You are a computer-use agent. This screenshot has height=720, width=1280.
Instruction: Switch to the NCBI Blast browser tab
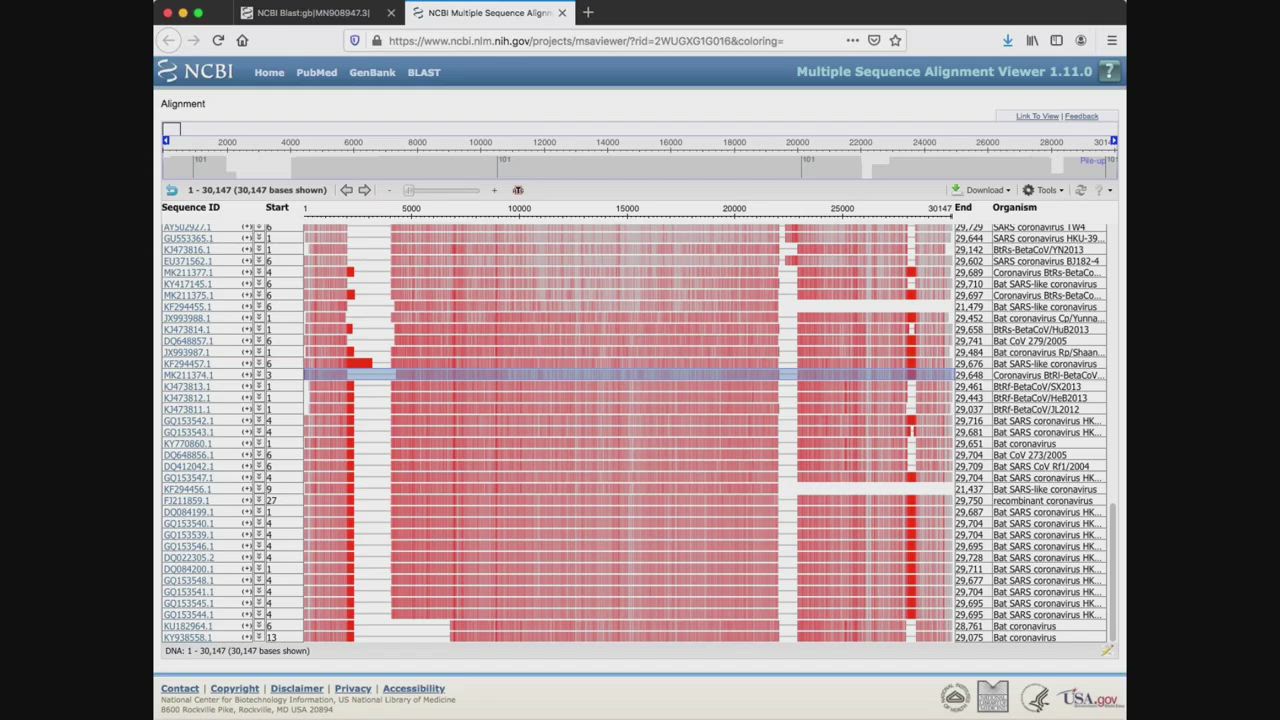pos(312,13)
